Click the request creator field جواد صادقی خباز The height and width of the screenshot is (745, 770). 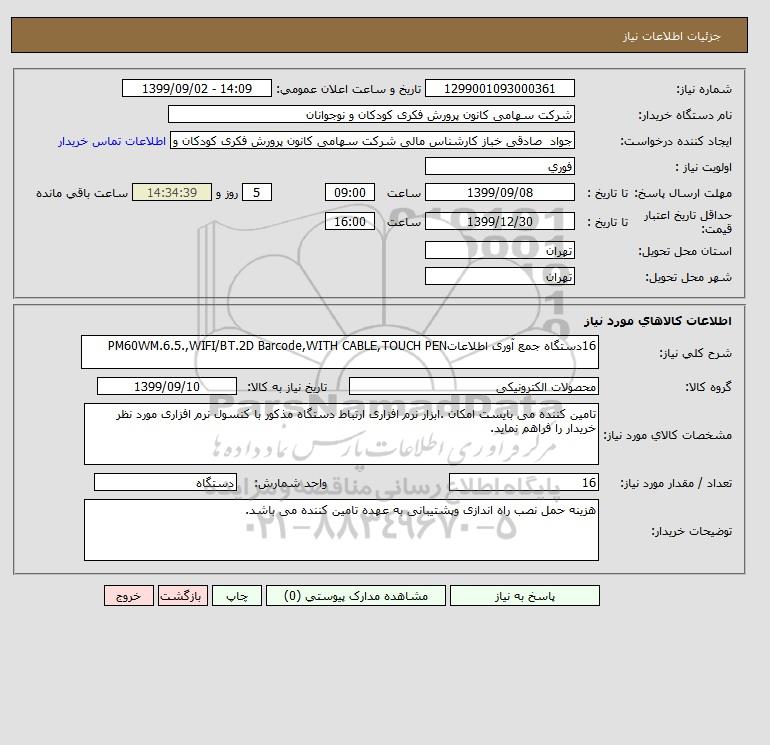click(x=372, y=140)
